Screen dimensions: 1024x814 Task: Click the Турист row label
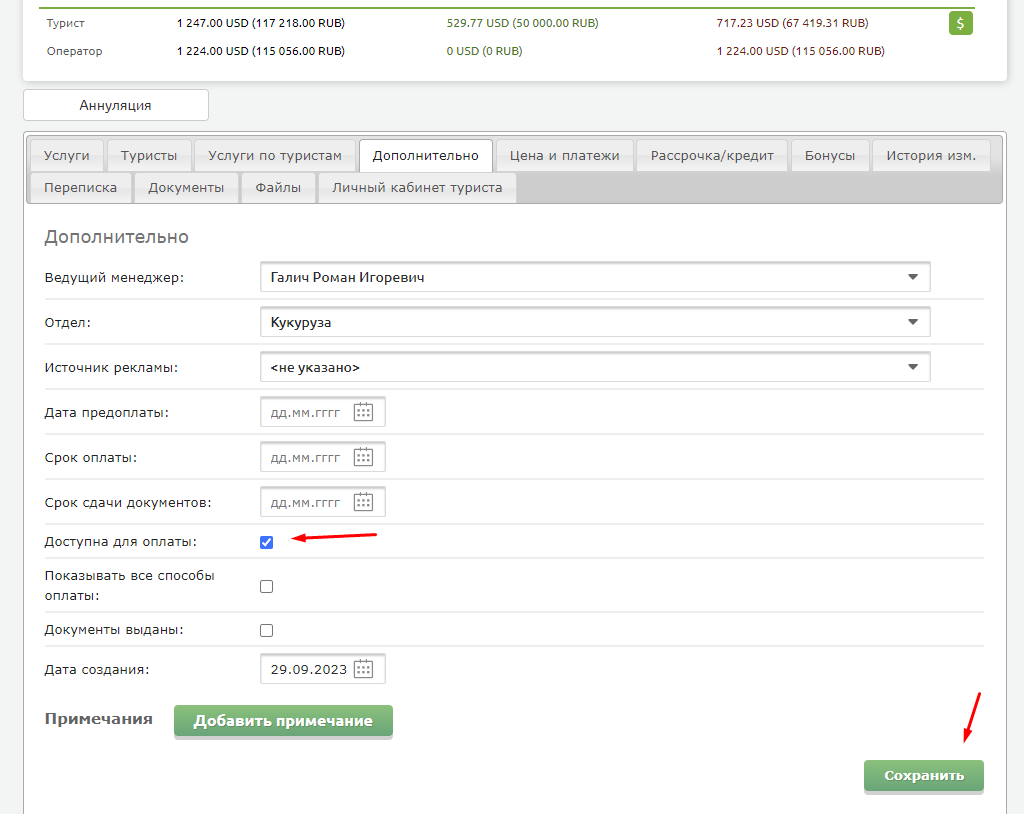pyautogui.click(x=65, y=23)
